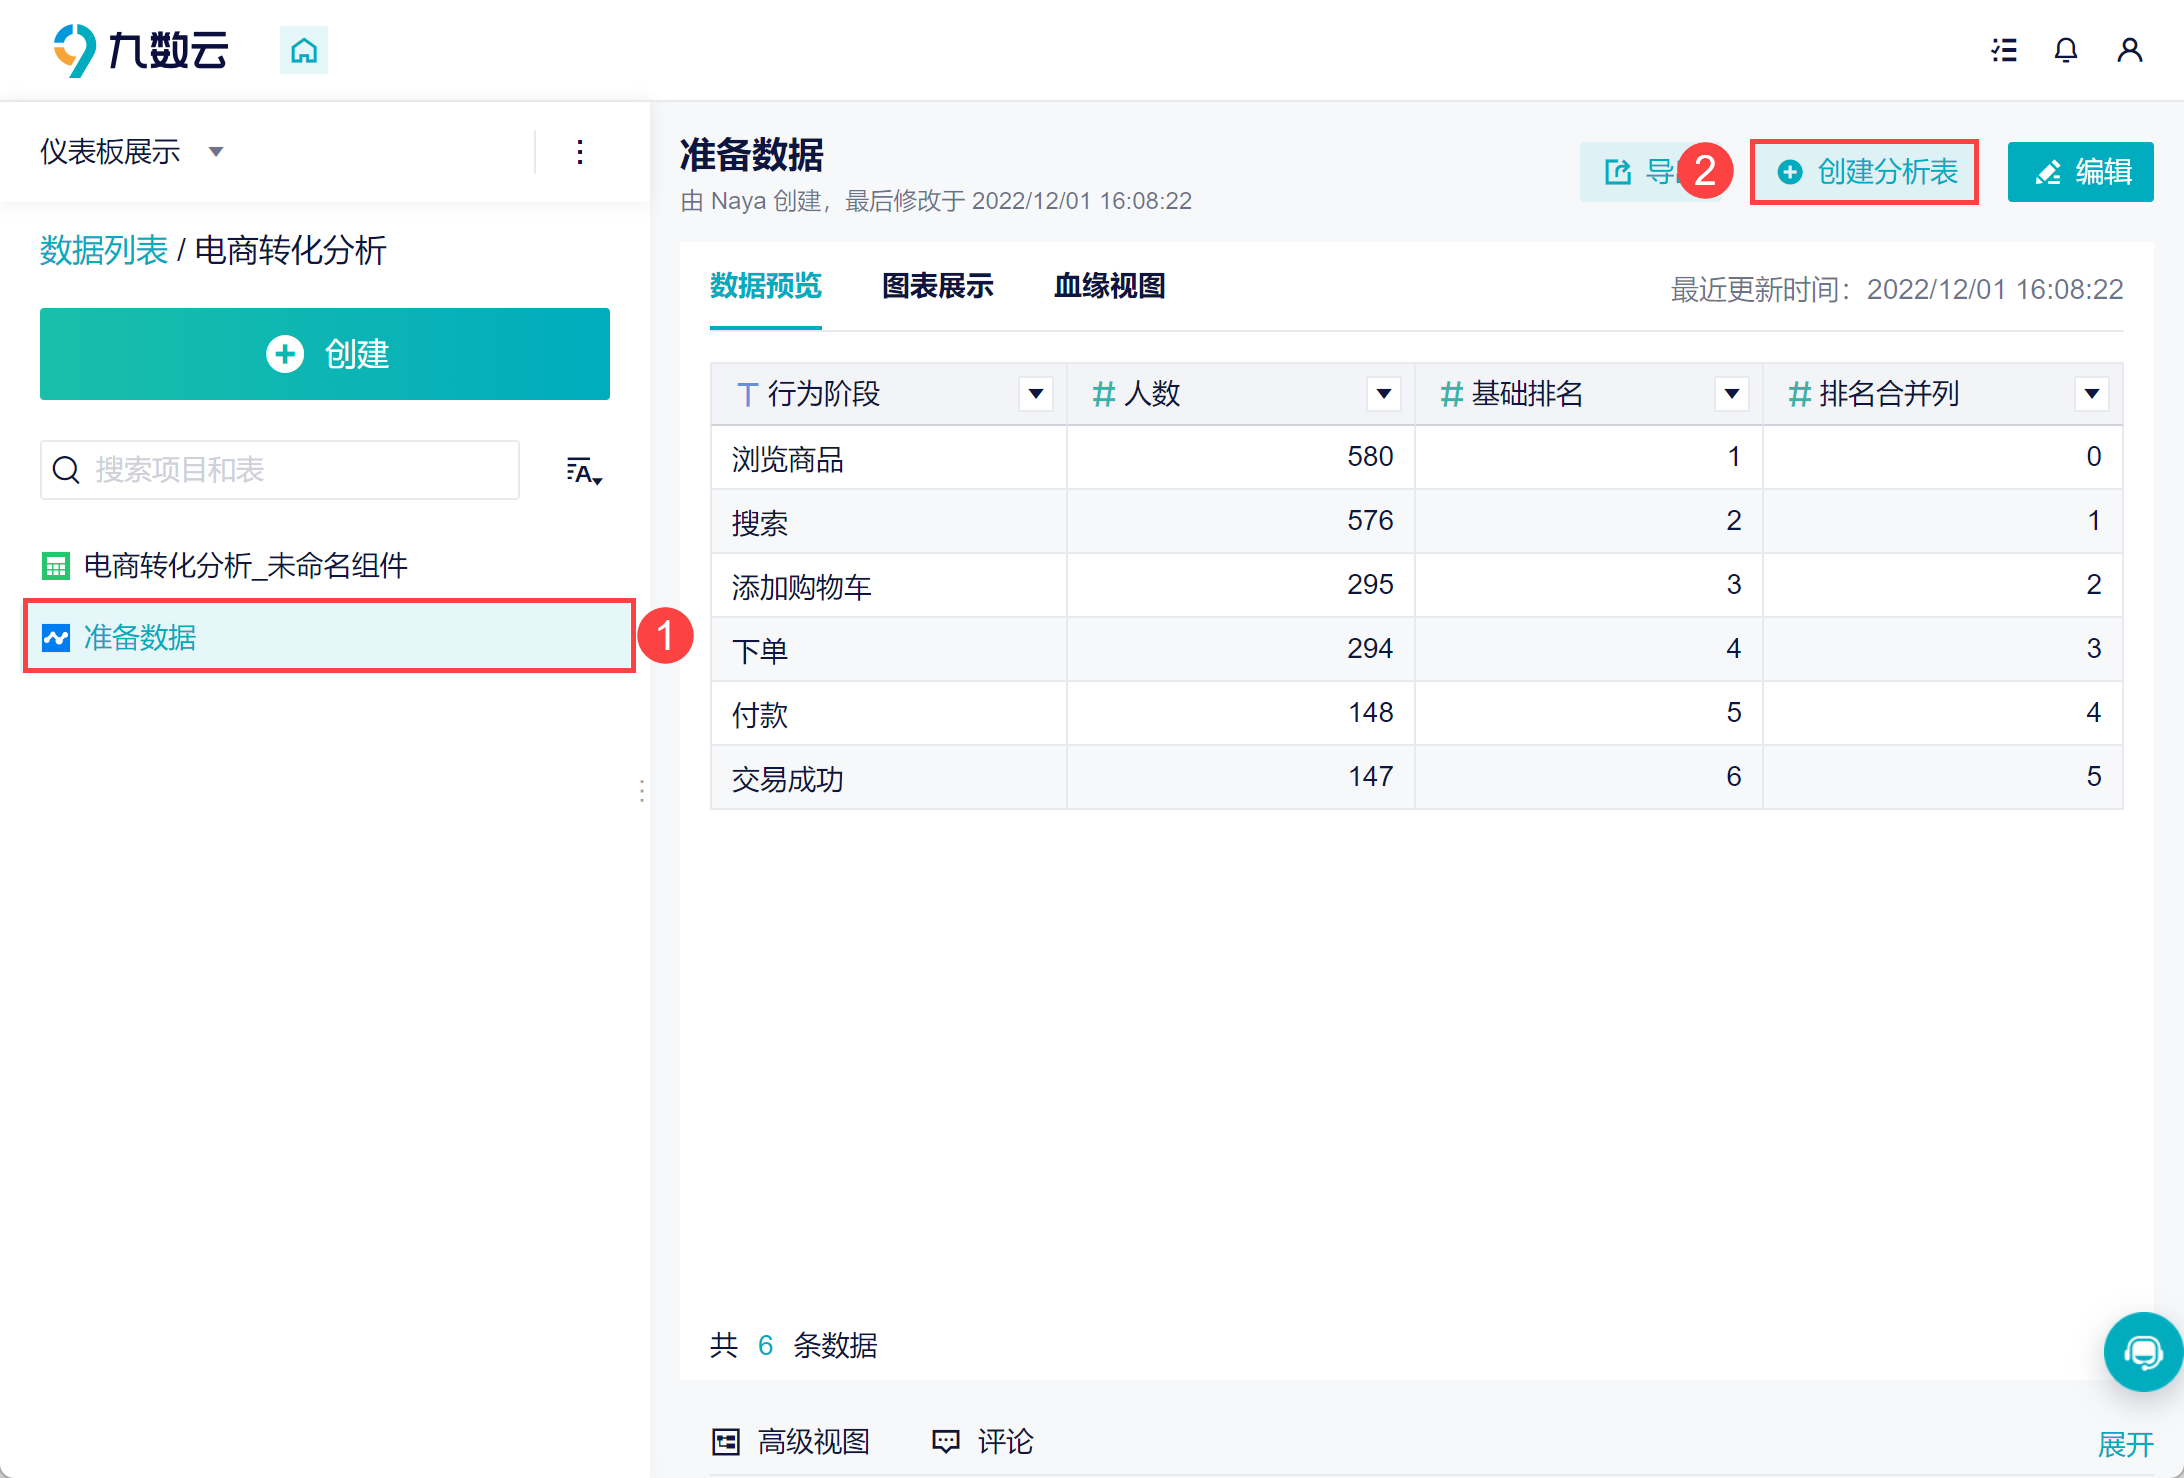Open 基础排名 column dropdown arrow

coord(1732,394)
